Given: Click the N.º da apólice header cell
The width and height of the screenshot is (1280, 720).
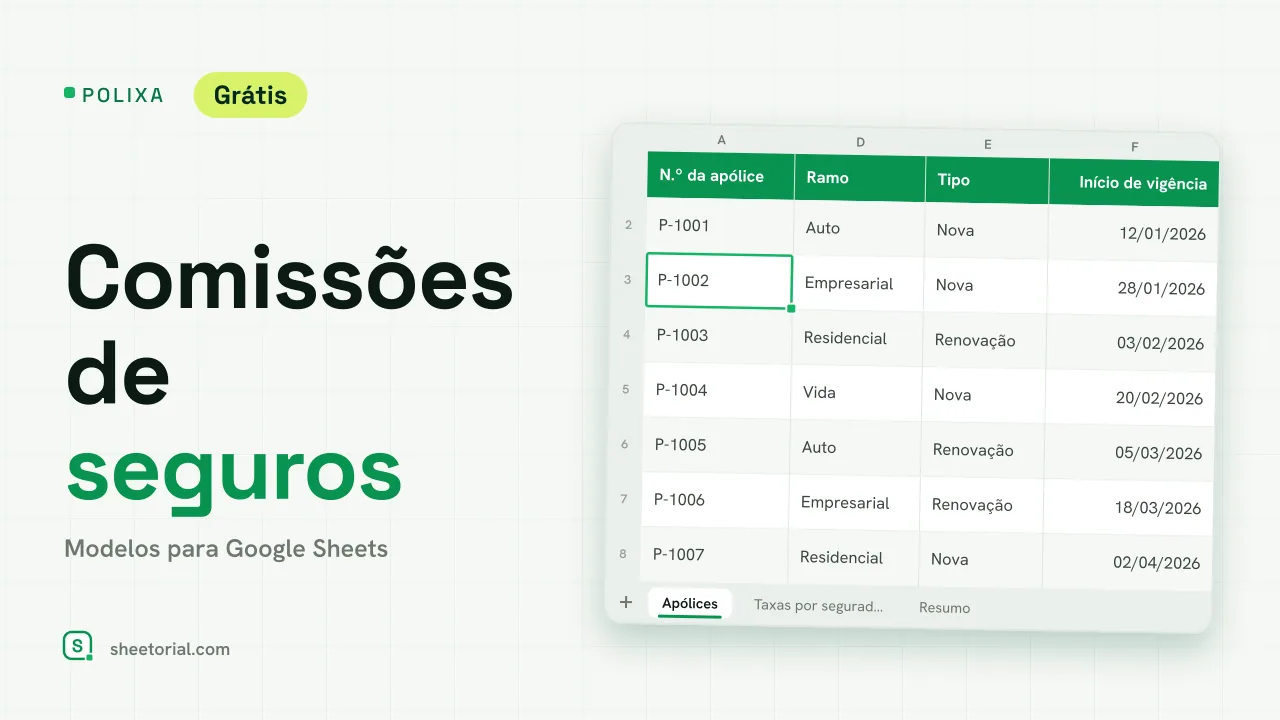Looking at the screenshot, I should [721, 176].
